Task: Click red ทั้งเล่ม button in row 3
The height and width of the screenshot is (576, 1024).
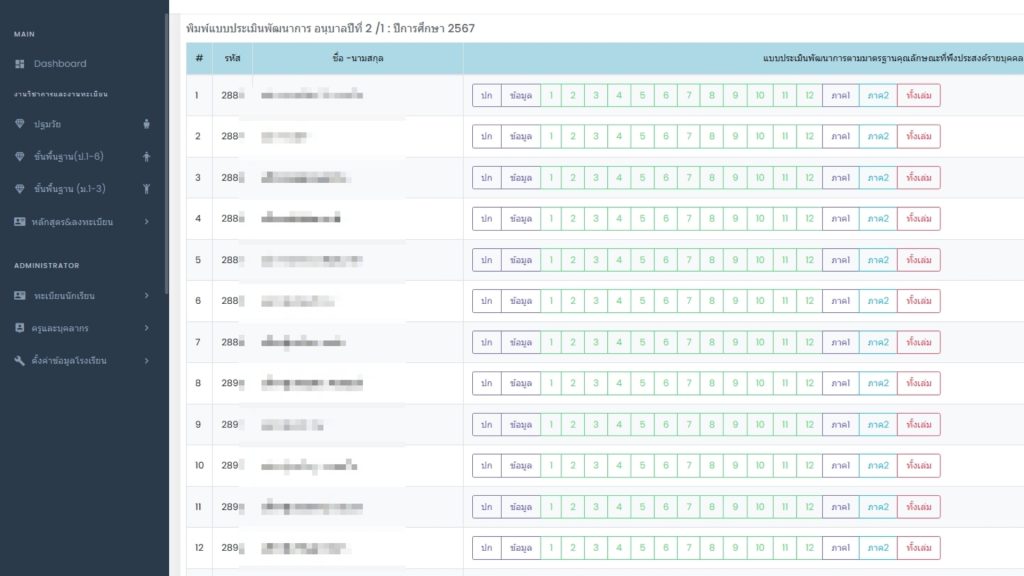Action: [x=918, y=178]
